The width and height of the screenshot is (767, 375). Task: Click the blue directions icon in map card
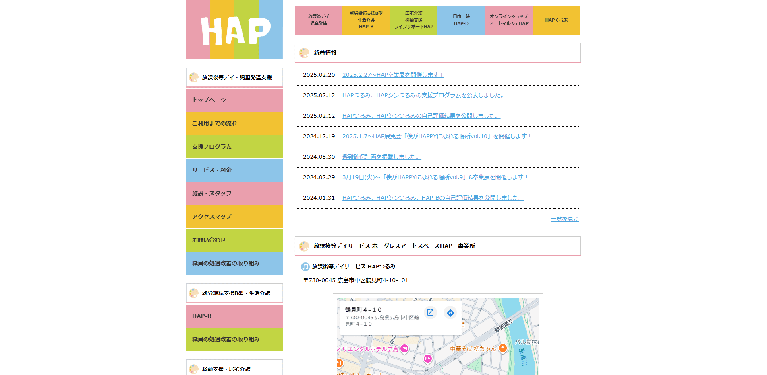tap(451, 313)
